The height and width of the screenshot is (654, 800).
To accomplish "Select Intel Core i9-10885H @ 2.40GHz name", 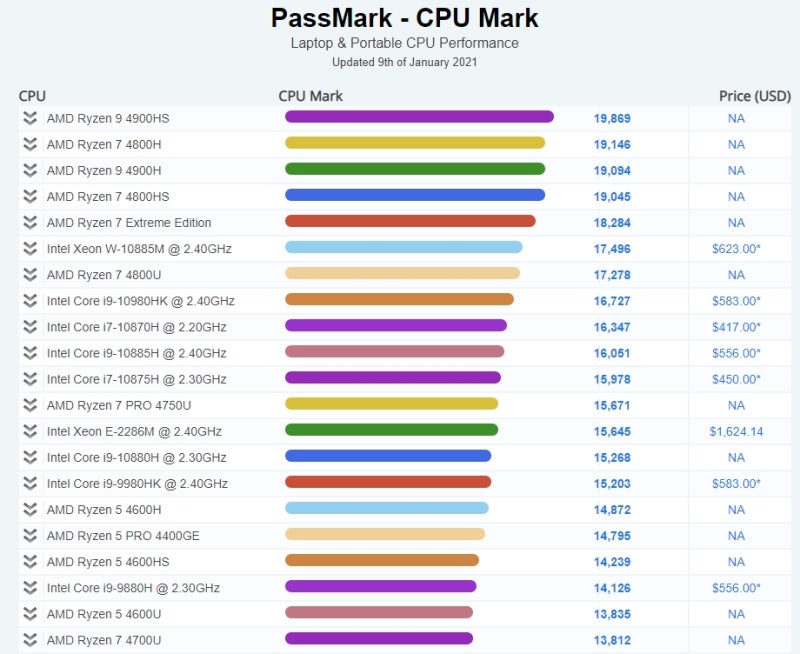I will (137, 353).
